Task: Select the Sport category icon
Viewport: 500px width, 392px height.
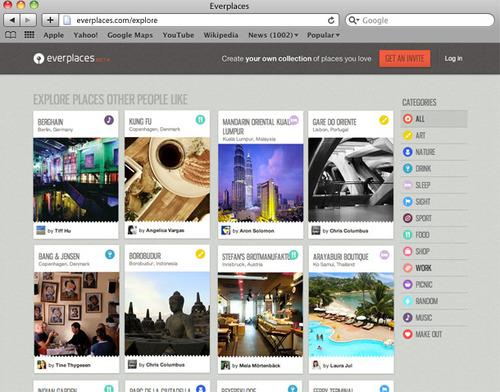Action: 407,218
